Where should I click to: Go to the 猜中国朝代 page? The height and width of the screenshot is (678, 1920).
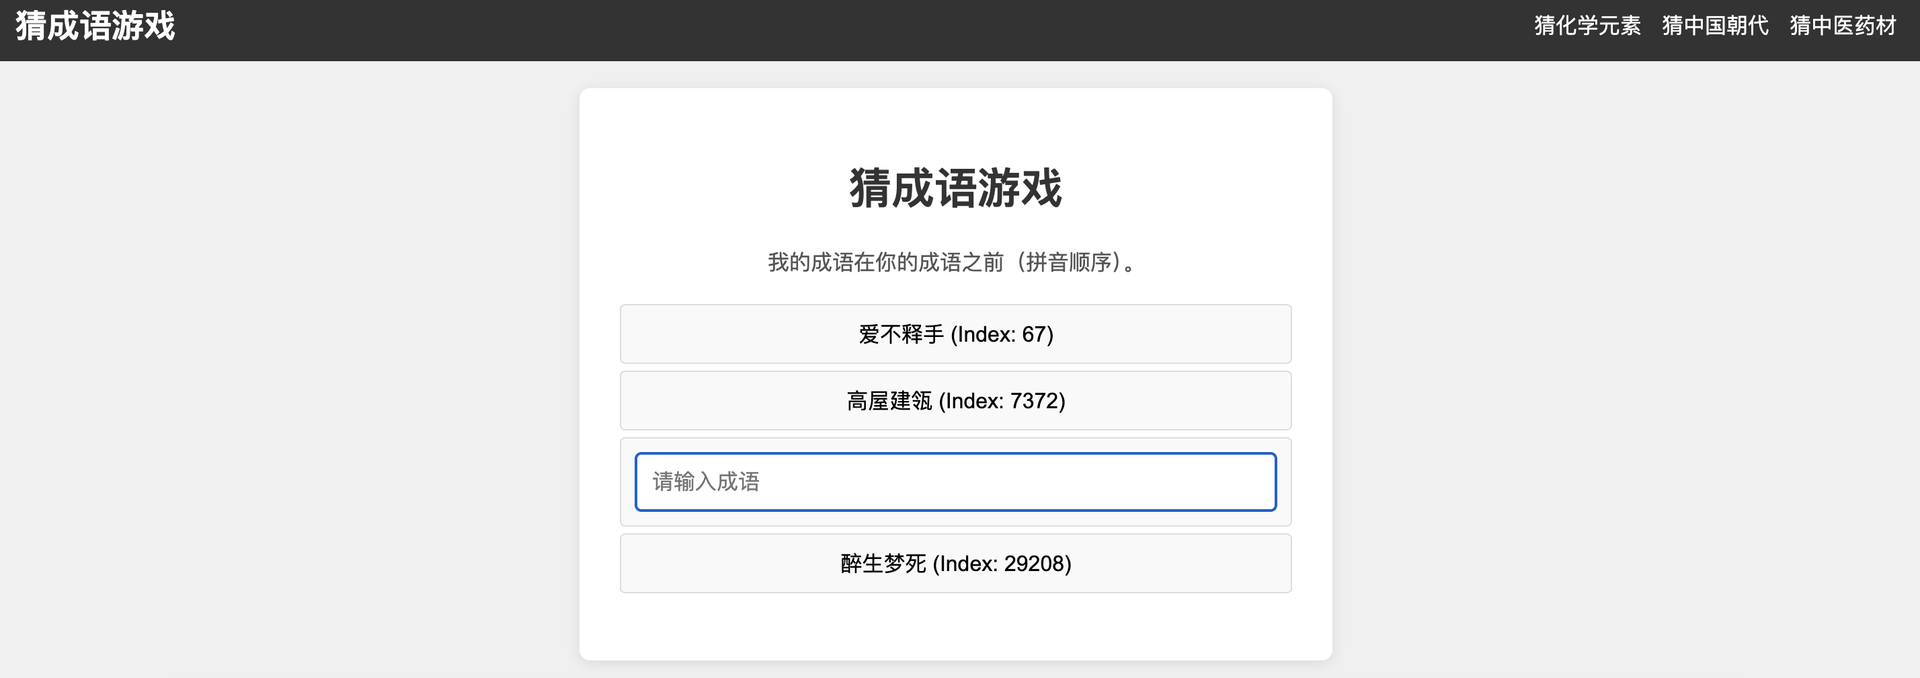[1715, 26]
